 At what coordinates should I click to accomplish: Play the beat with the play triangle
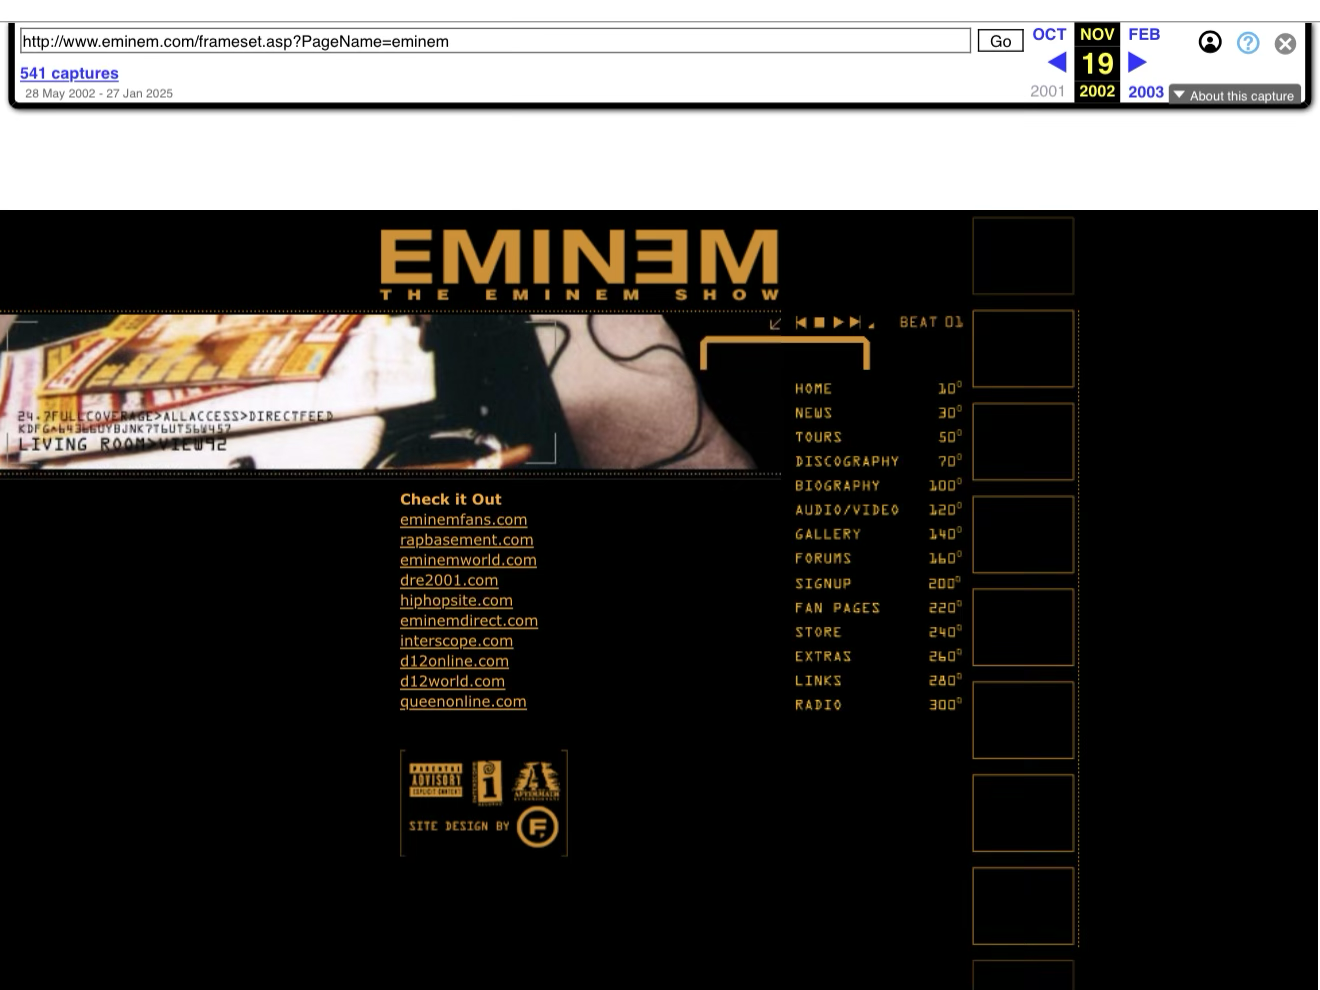coord(838,322)
